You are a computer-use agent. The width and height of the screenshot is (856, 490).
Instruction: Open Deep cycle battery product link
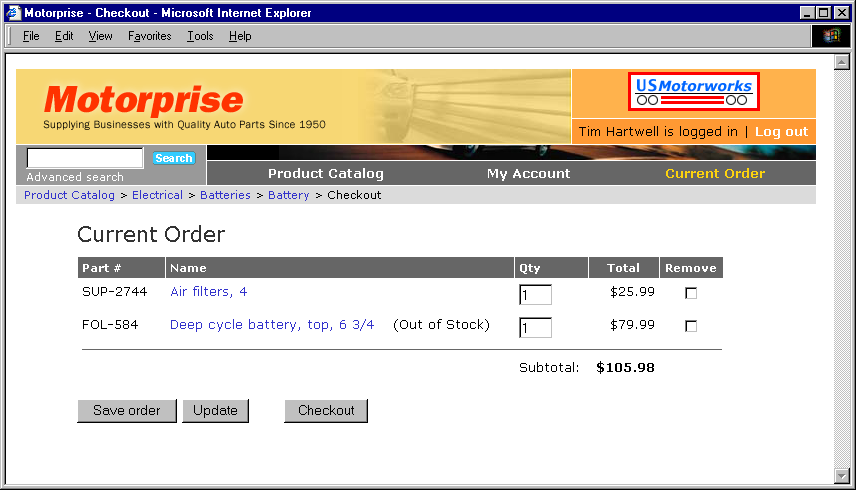(x=272, y=325)
